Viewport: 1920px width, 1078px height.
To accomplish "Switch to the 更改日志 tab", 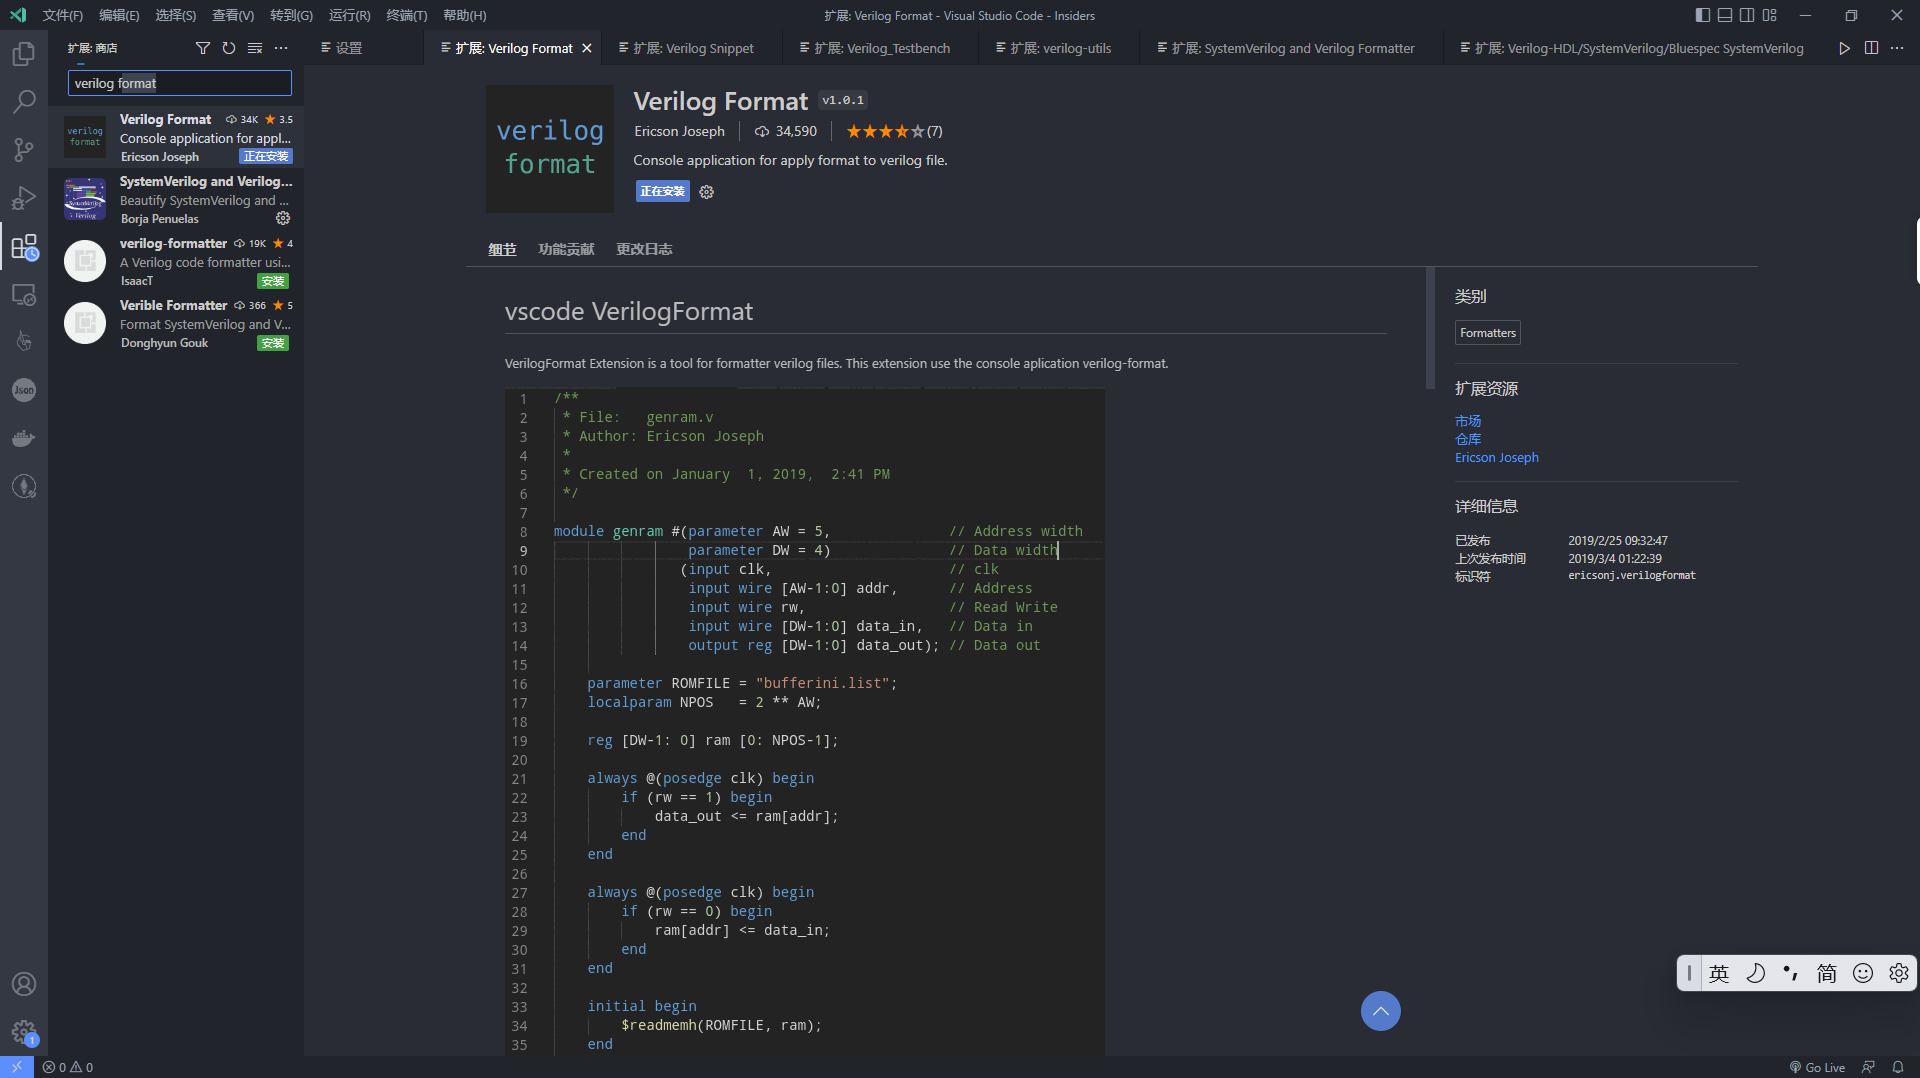I will click(644, 249).
